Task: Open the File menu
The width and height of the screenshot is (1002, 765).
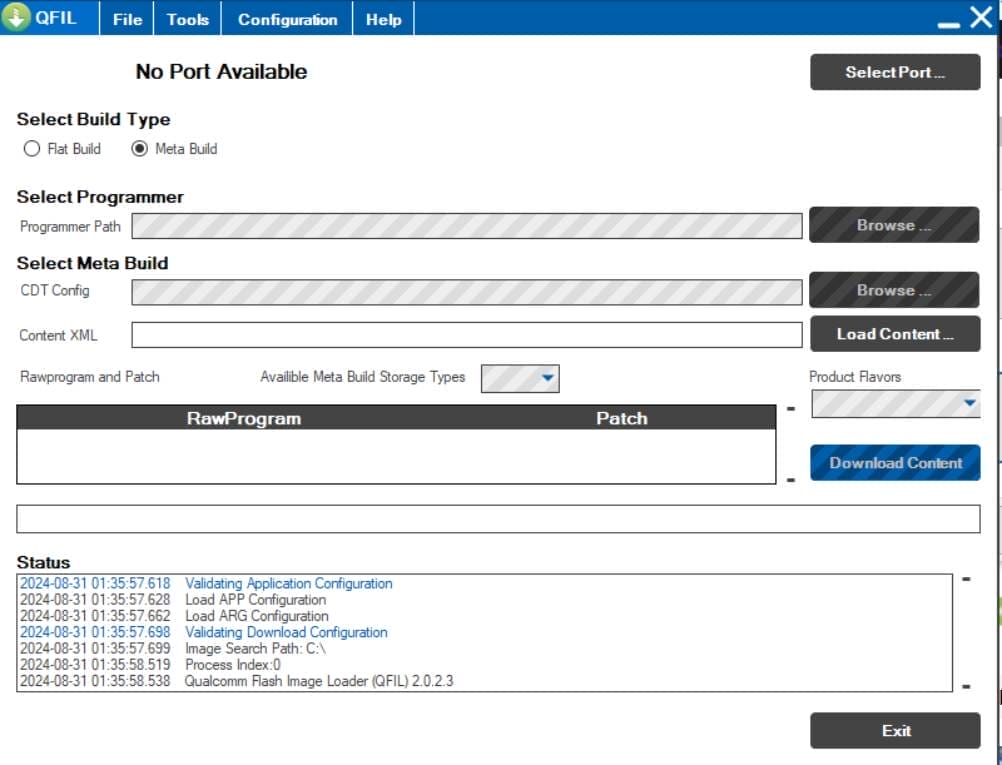Action: coord(127,19)
